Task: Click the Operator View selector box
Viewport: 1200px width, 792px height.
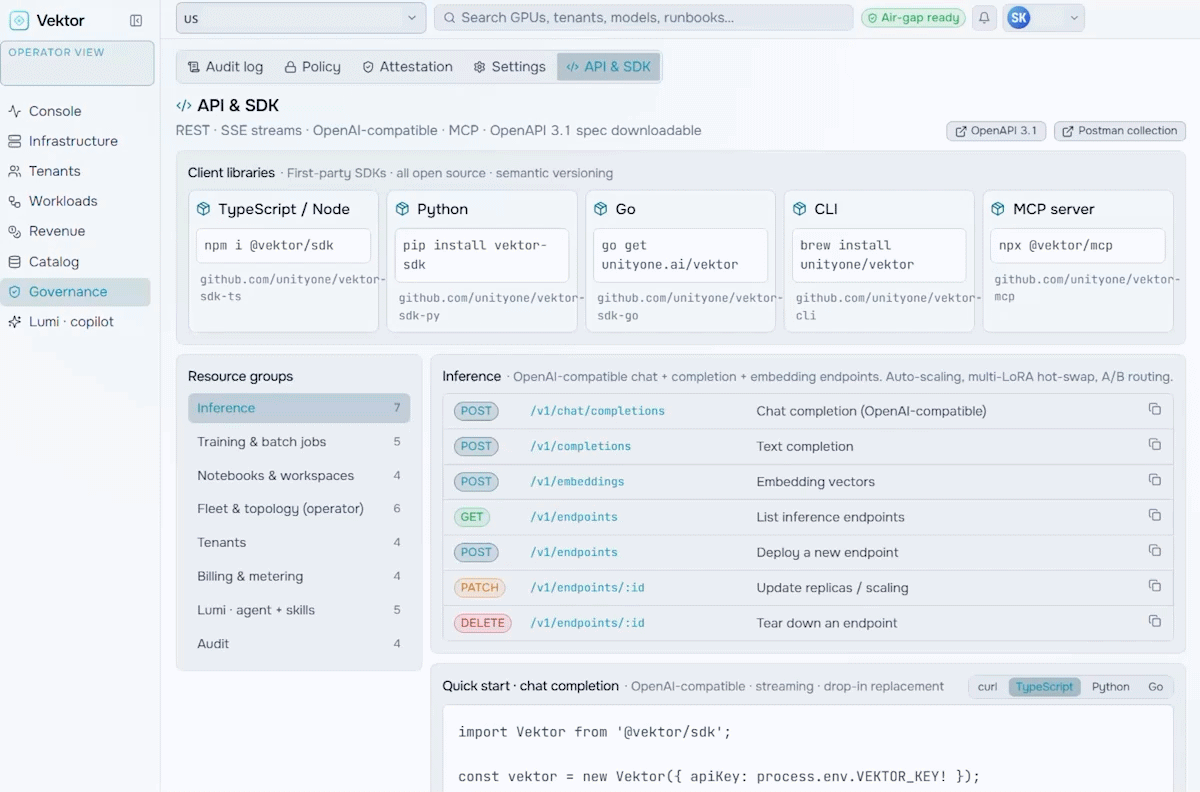Action: click(78, 63)
